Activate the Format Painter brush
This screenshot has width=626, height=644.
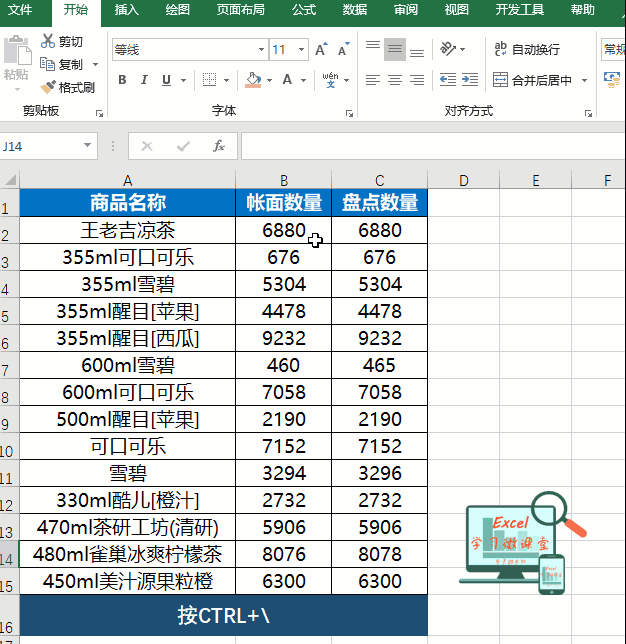pyautogui.click(x=48, y=87)
